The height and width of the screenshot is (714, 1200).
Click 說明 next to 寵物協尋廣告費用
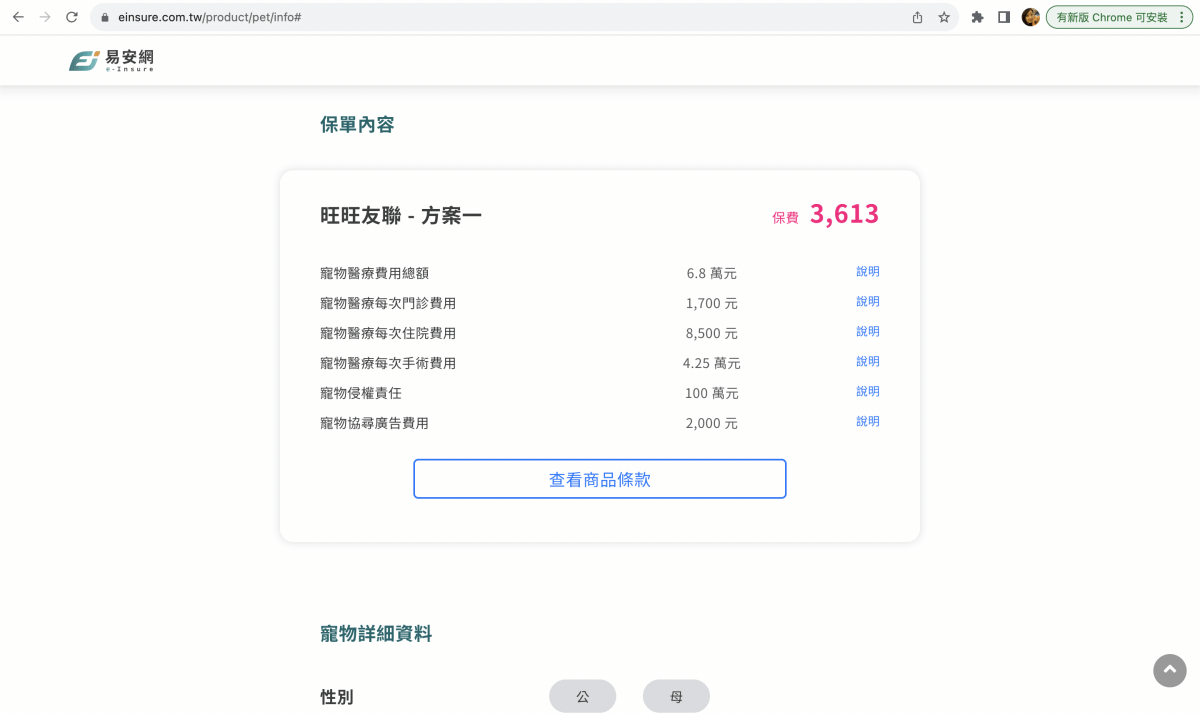[867, 421]
